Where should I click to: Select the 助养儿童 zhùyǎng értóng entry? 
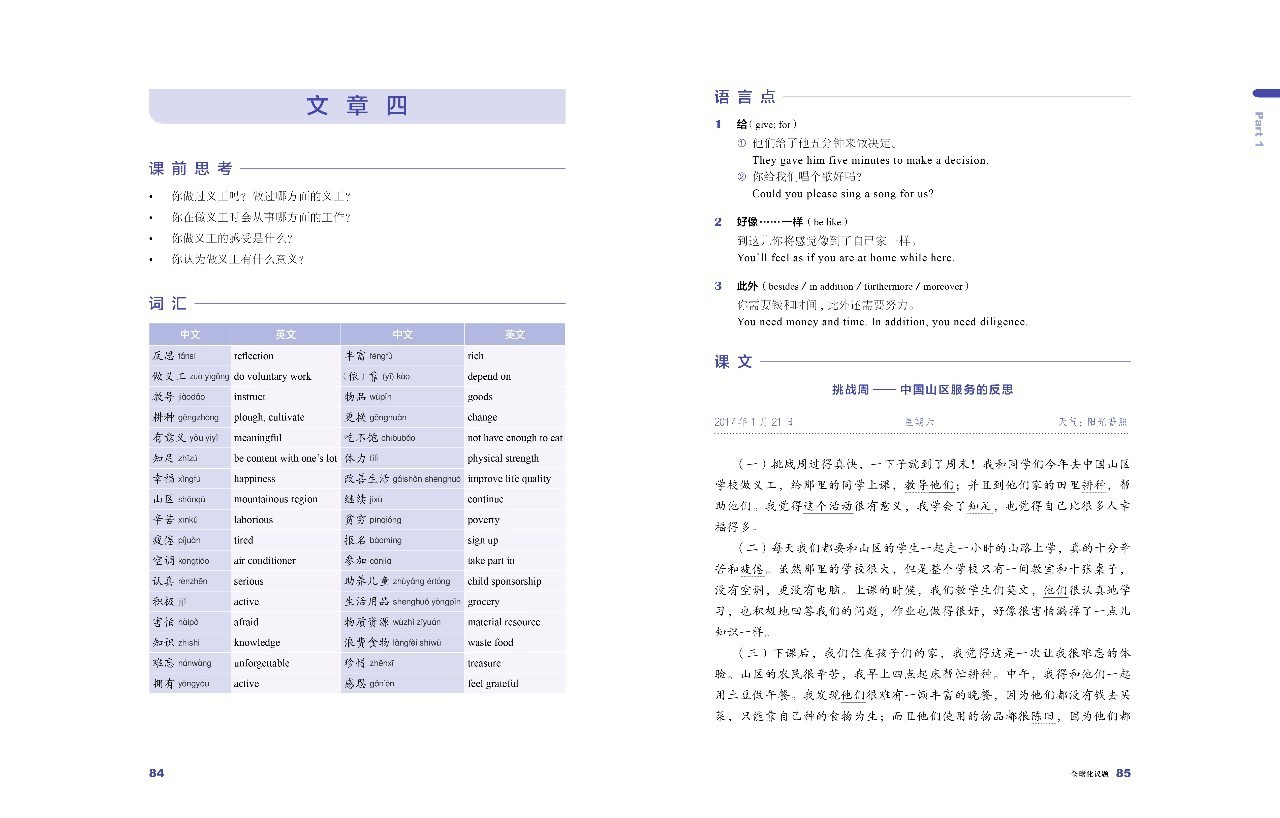pos(402,582)
